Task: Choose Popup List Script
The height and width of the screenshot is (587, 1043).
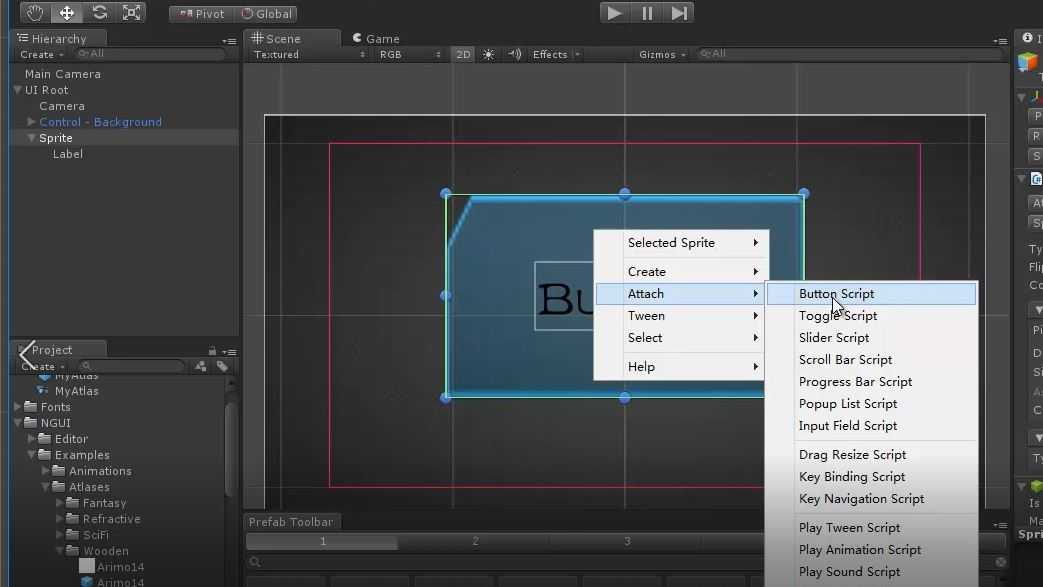Action: point(871,403)
